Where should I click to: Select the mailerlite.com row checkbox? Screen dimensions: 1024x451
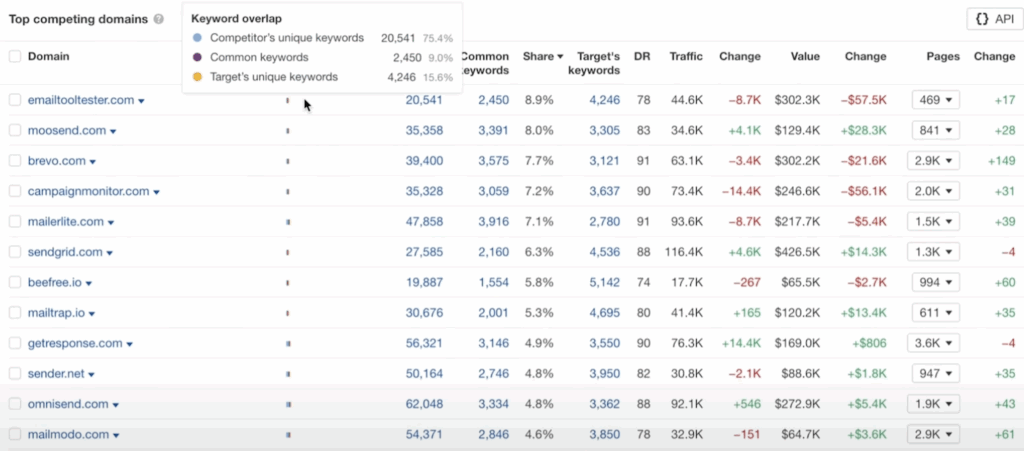click(x=14, y=222)
